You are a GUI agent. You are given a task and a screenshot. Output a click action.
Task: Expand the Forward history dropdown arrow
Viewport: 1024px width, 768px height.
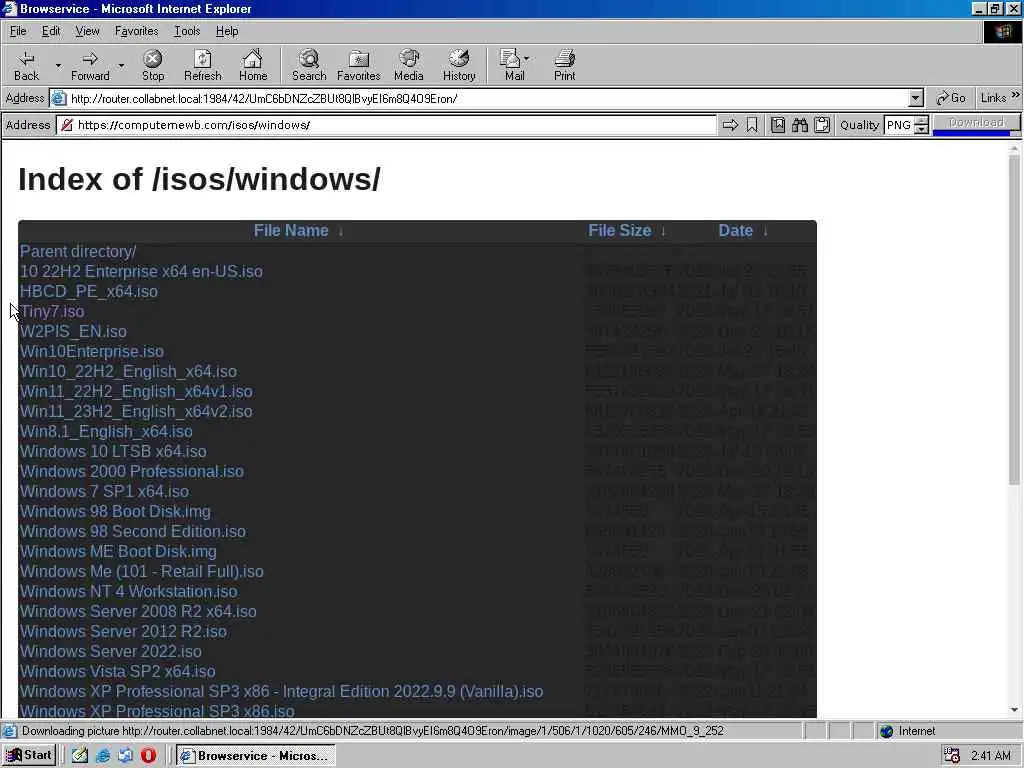(x=121, y=66)
